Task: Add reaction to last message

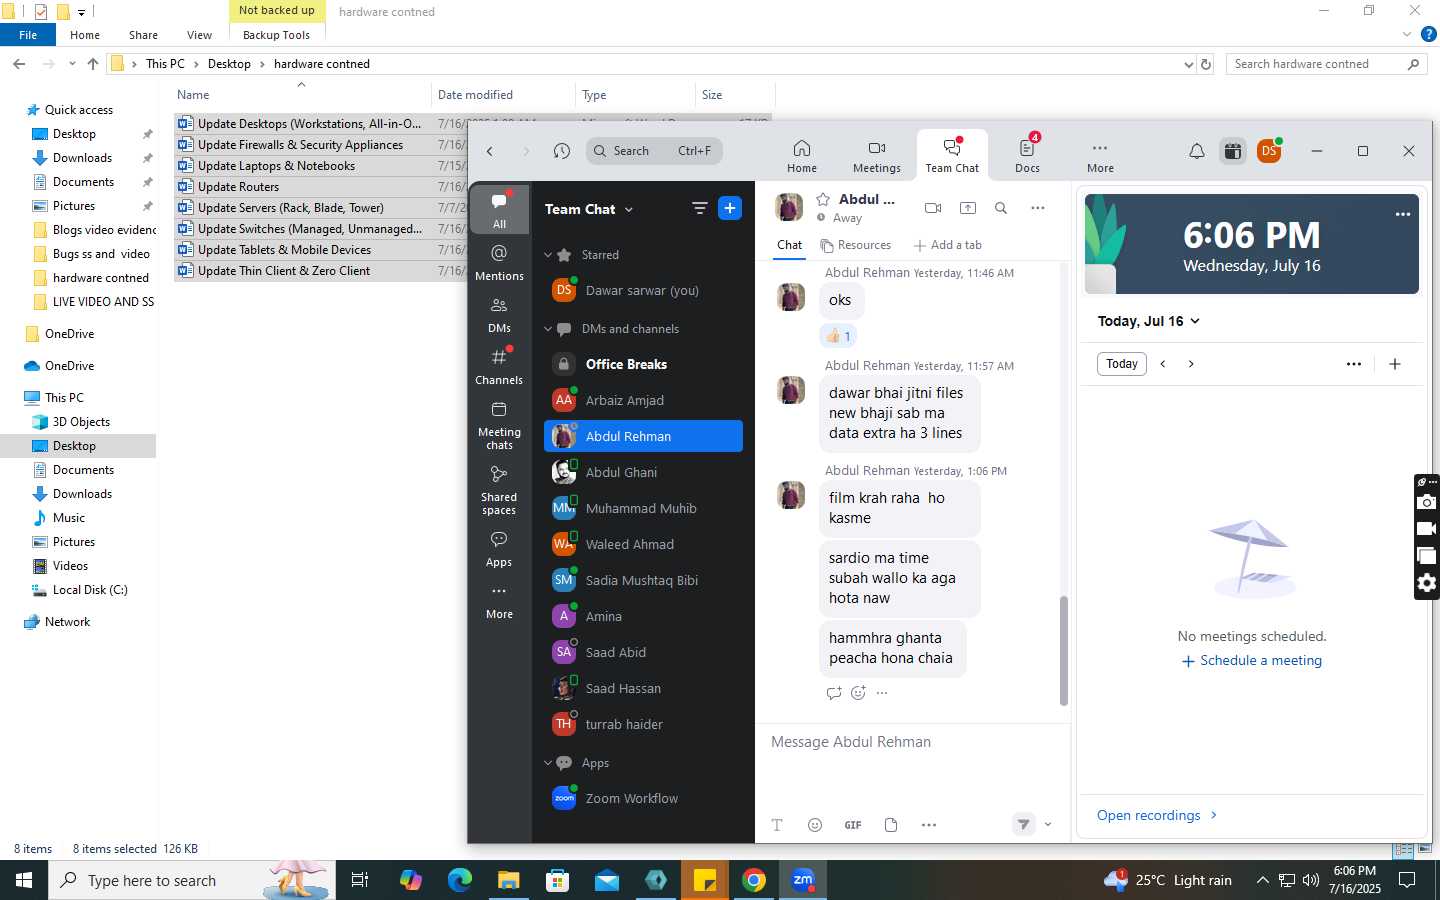Action: tap(858, 693)
